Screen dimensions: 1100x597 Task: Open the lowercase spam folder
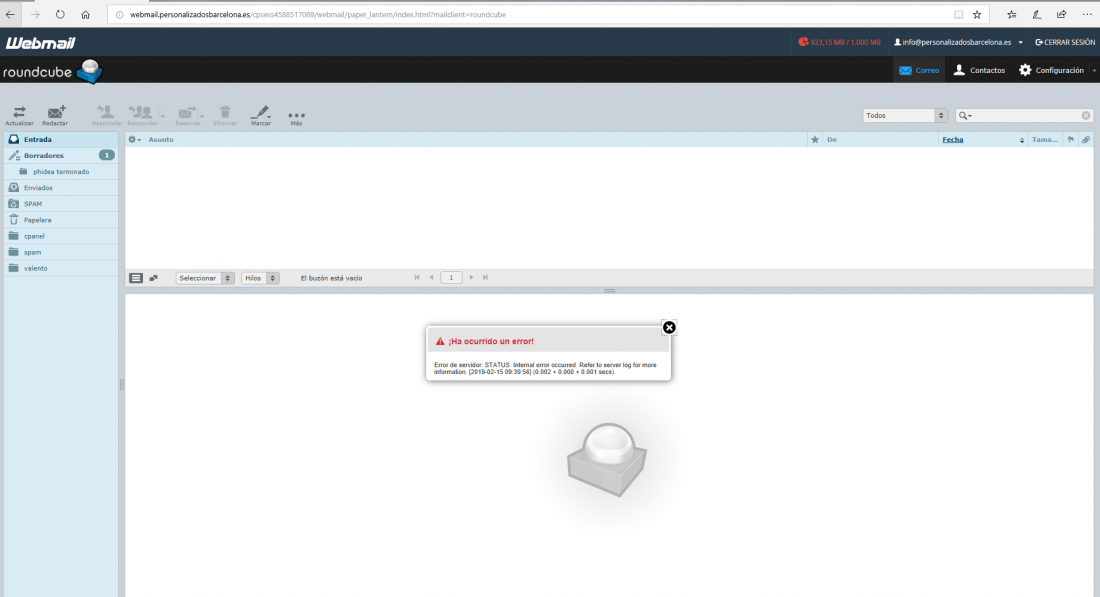[60, 253]
